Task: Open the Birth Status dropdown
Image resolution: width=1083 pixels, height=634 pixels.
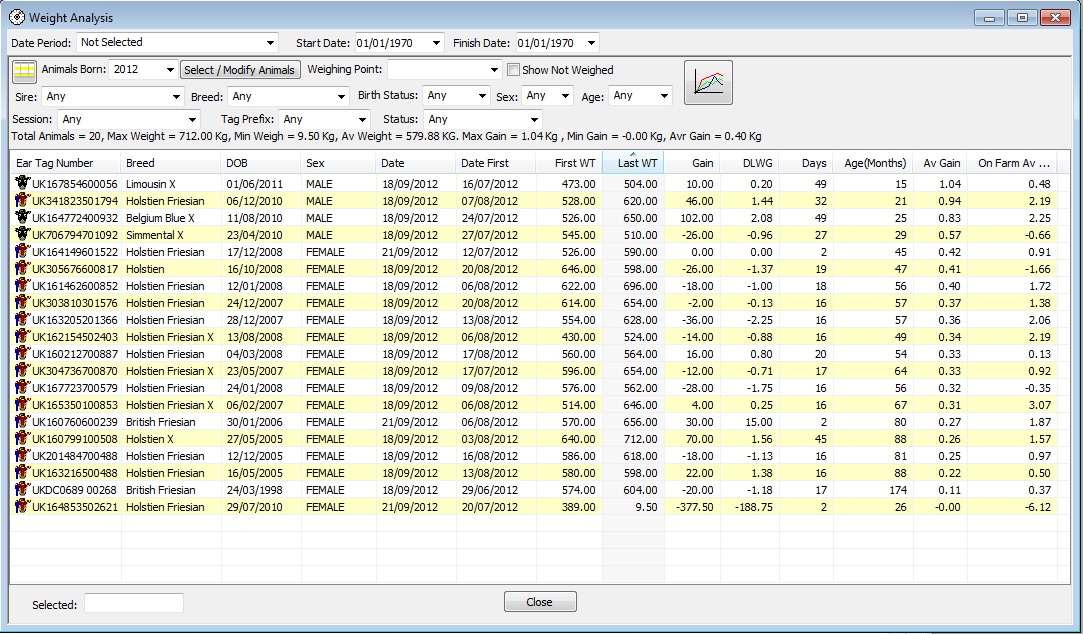Action: [x=482, y=96]
